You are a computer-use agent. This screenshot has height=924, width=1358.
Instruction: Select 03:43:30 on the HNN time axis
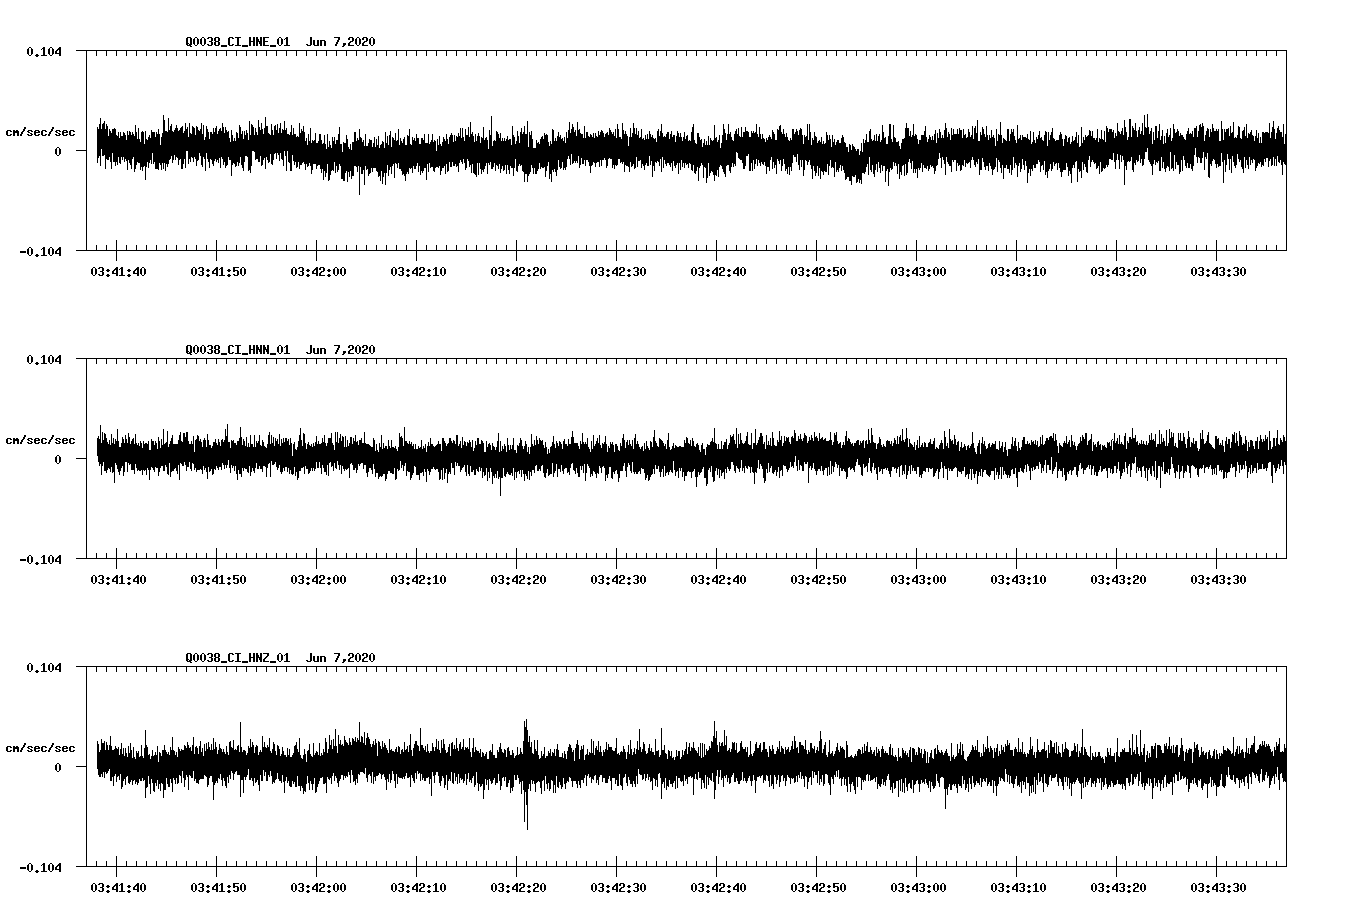coord(1218,579)
